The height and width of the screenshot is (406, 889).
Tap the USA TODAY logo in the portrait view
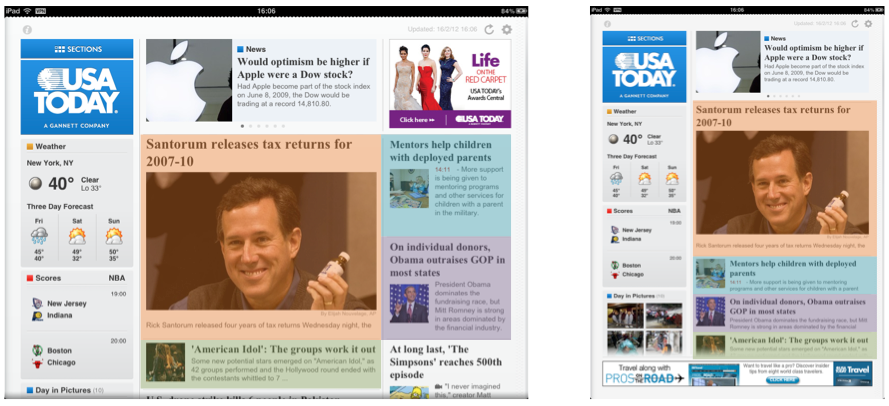(644, 74)
